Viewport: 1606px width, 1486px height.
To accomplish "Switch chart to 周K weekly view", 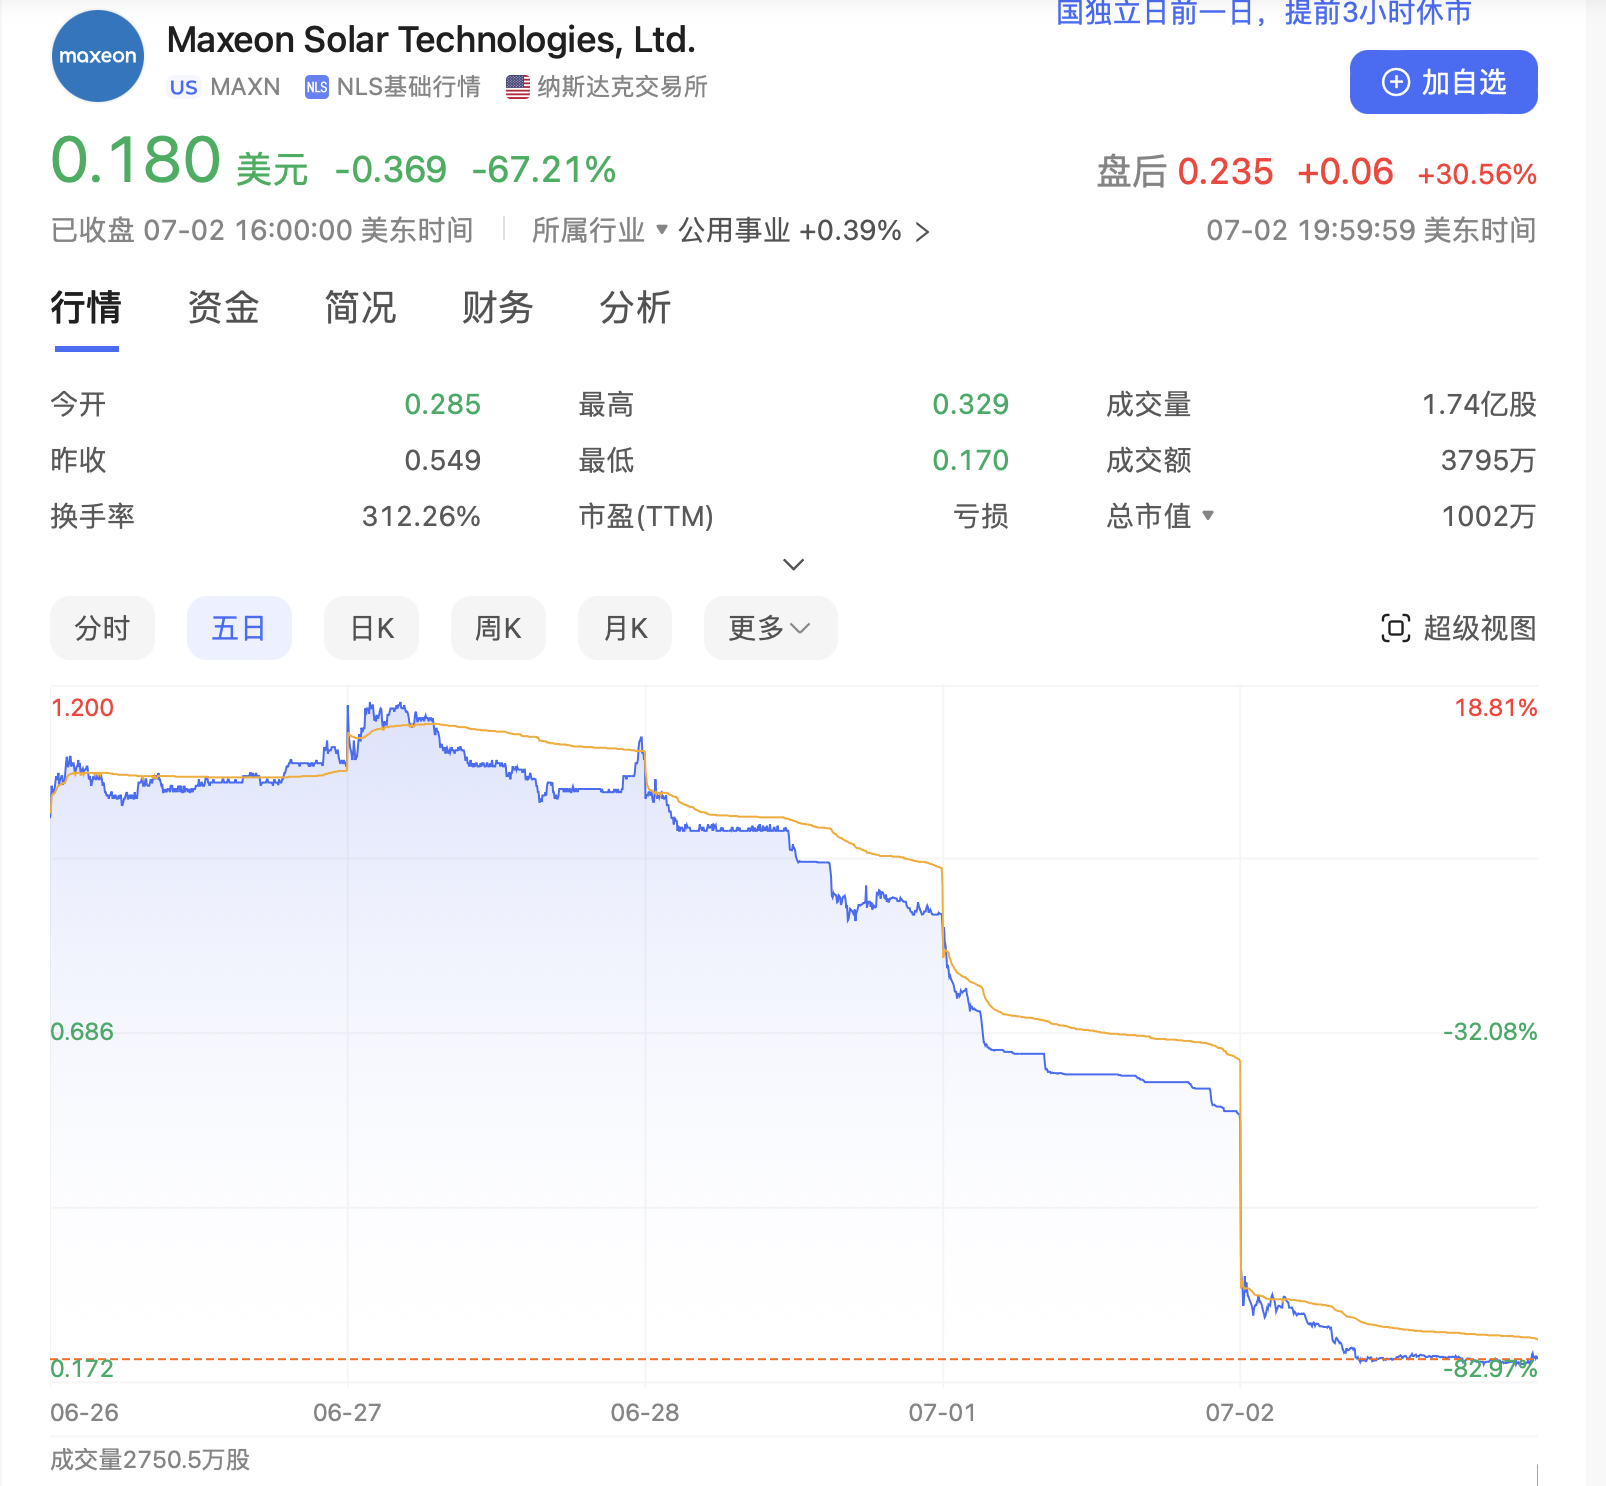I will (498, 628).
